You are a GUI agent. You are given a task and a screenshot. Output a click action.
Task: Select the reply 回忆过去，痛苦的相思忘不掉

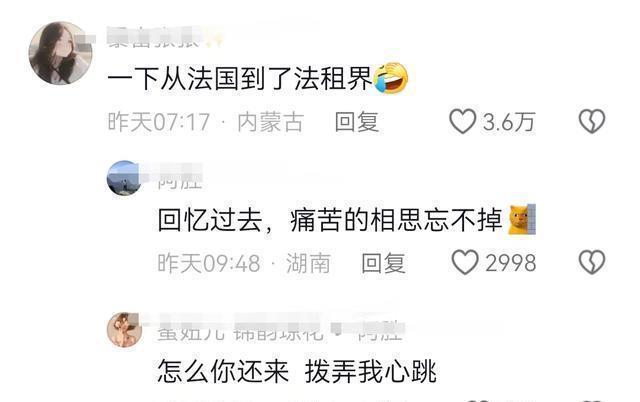[330, 220]
